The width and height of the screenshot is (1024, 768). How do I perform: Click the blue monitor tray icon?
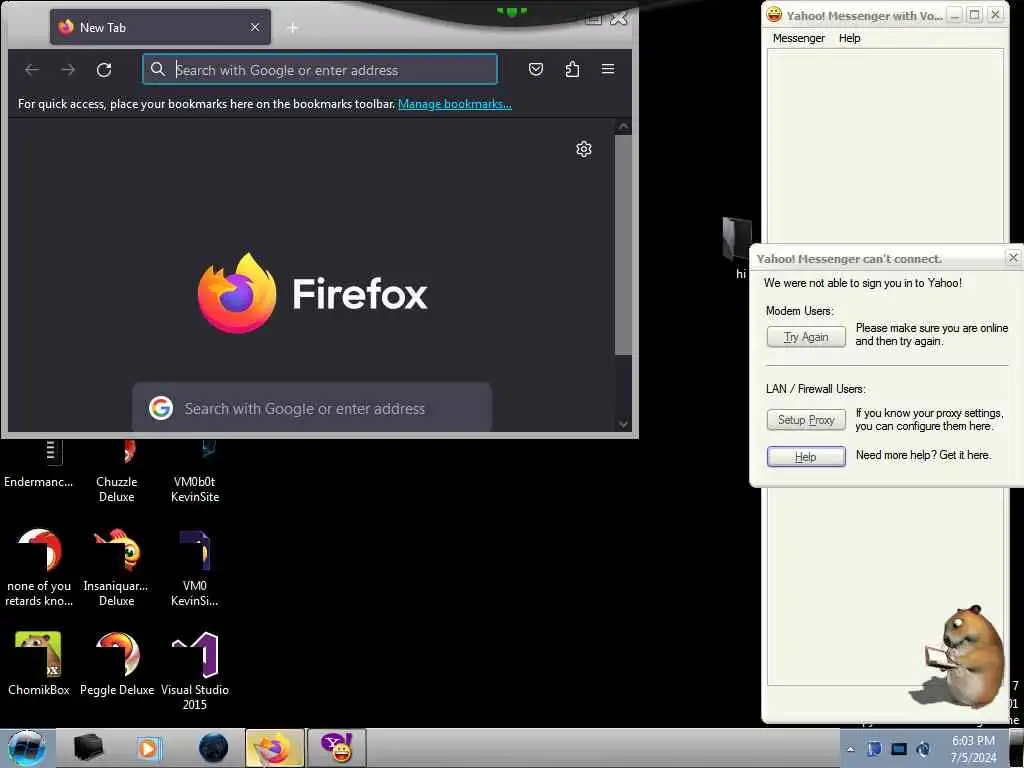coord(899,749)
